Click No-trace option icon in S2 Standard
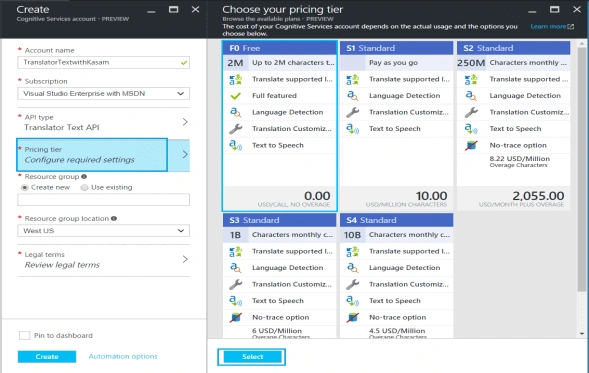This screenshot has height=373, width=589. pos(471,145)
